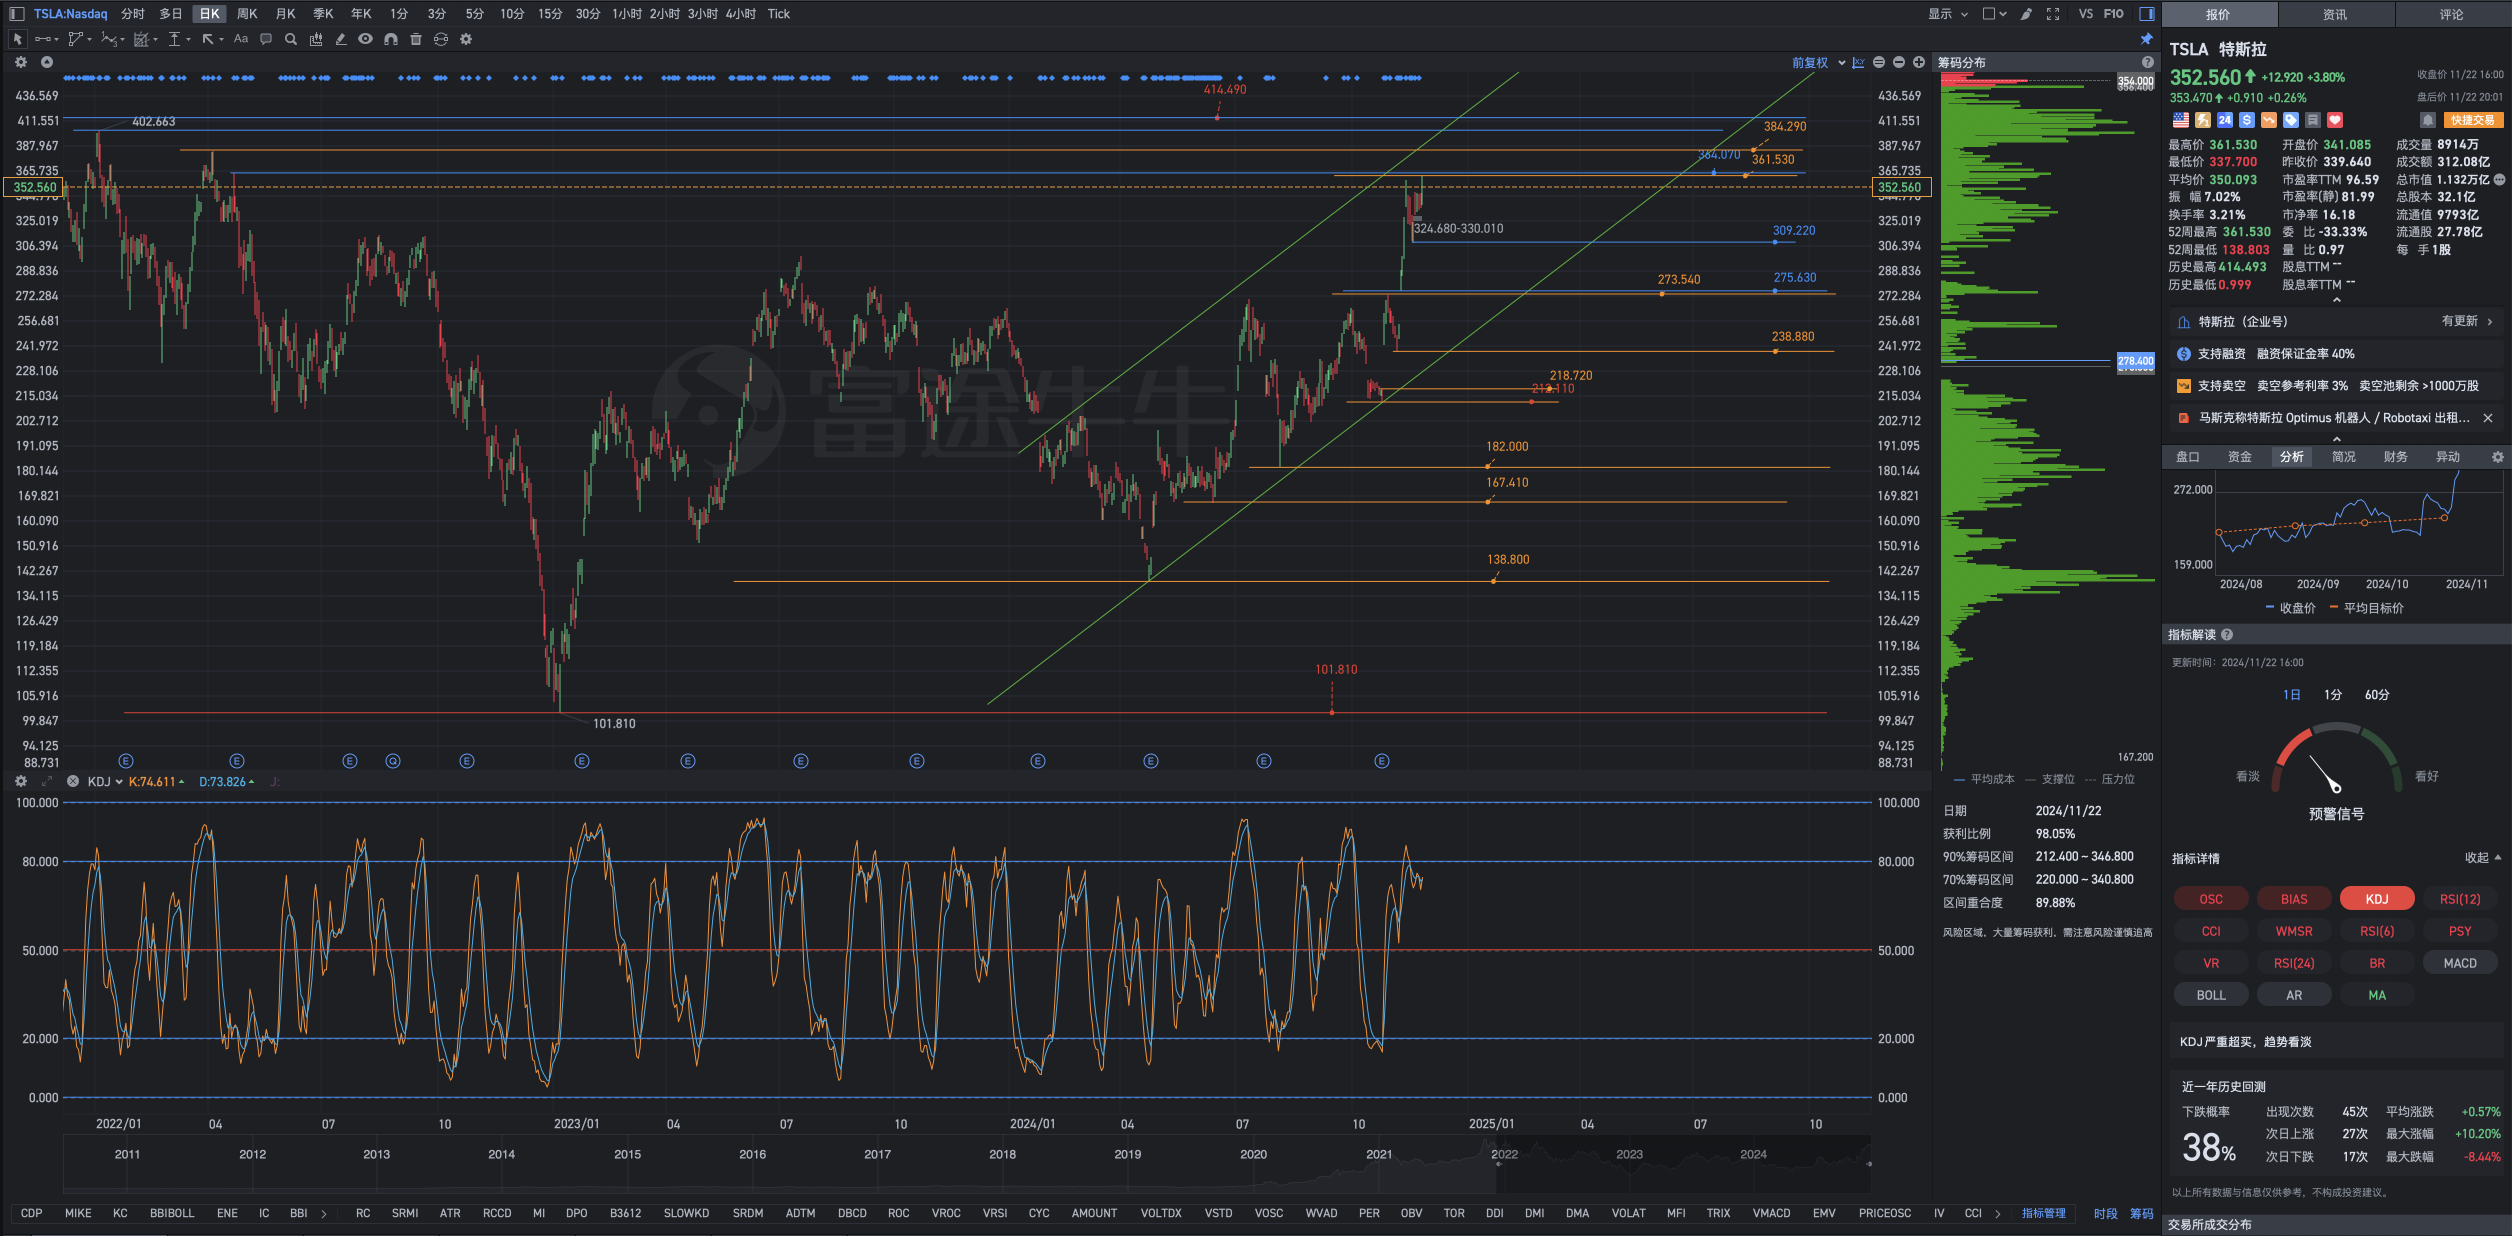
Task: Open the KDJ indicator selector dropdown
Action: tap(105, 781)
